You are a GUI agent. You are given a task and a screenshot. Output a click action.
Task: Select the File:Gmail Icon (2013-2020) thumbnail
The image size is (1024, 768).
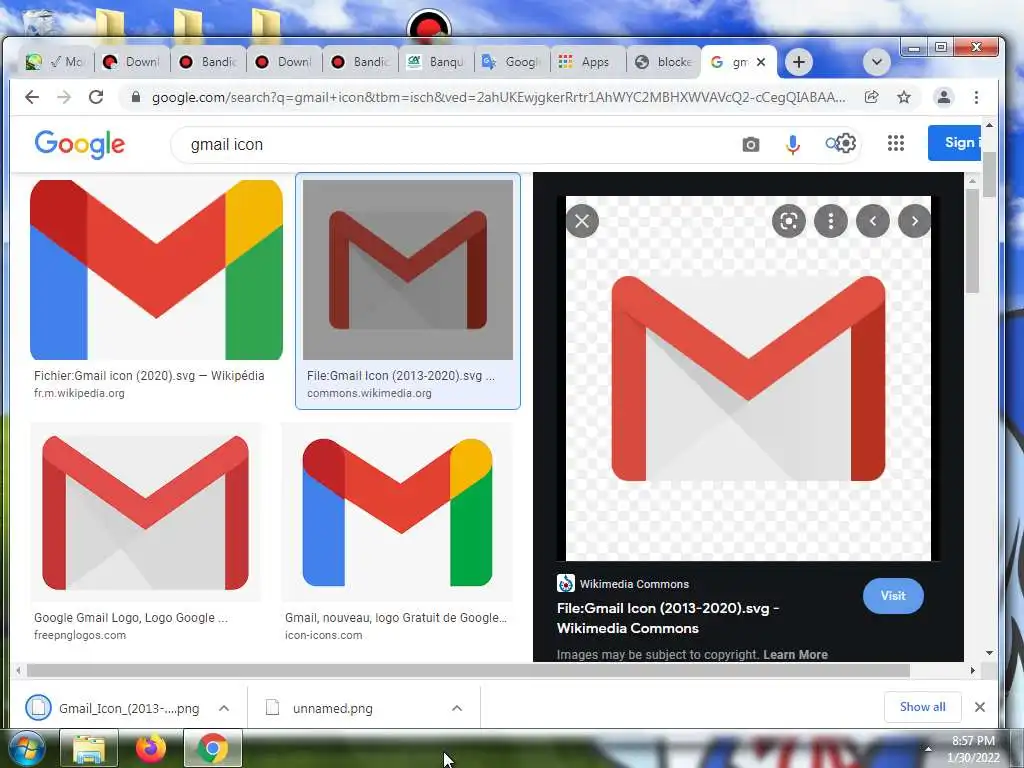408,270
